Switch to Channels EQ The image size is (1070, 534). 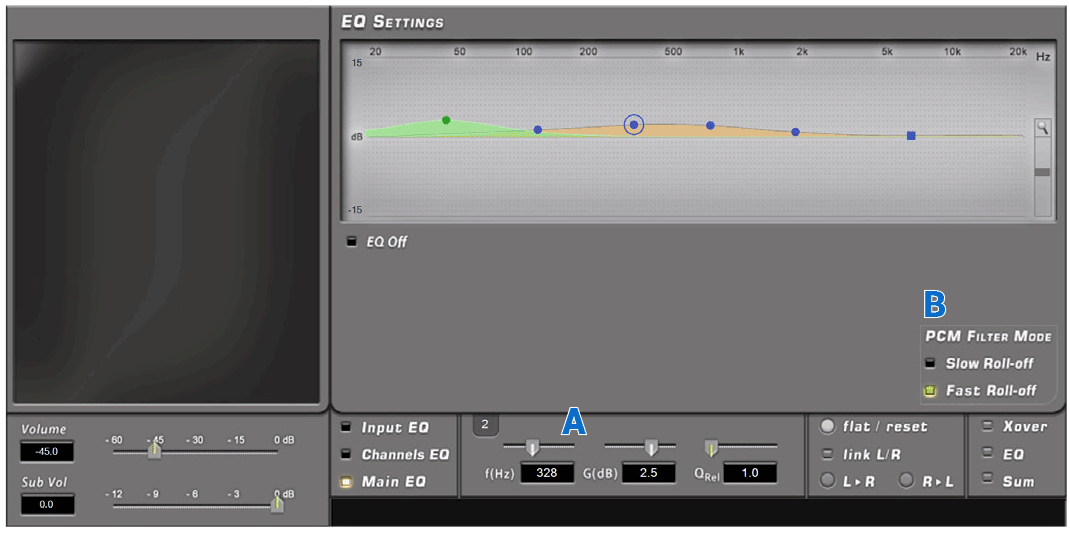pos(347,454)
